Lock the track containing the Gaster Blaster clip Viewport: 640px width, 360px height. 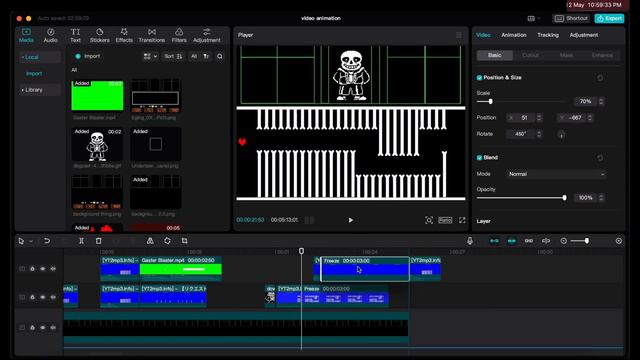pyautogui.click(x=32, y=269)
